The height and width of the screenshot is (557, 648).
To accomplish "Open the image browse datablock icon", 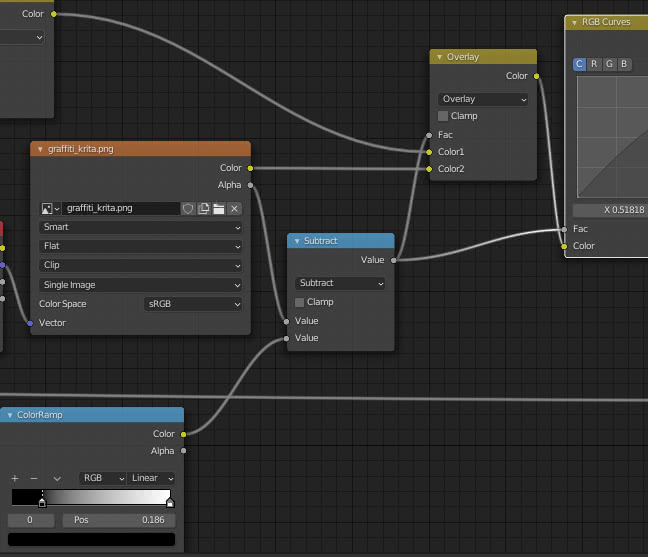I will [x=50, y=208].
